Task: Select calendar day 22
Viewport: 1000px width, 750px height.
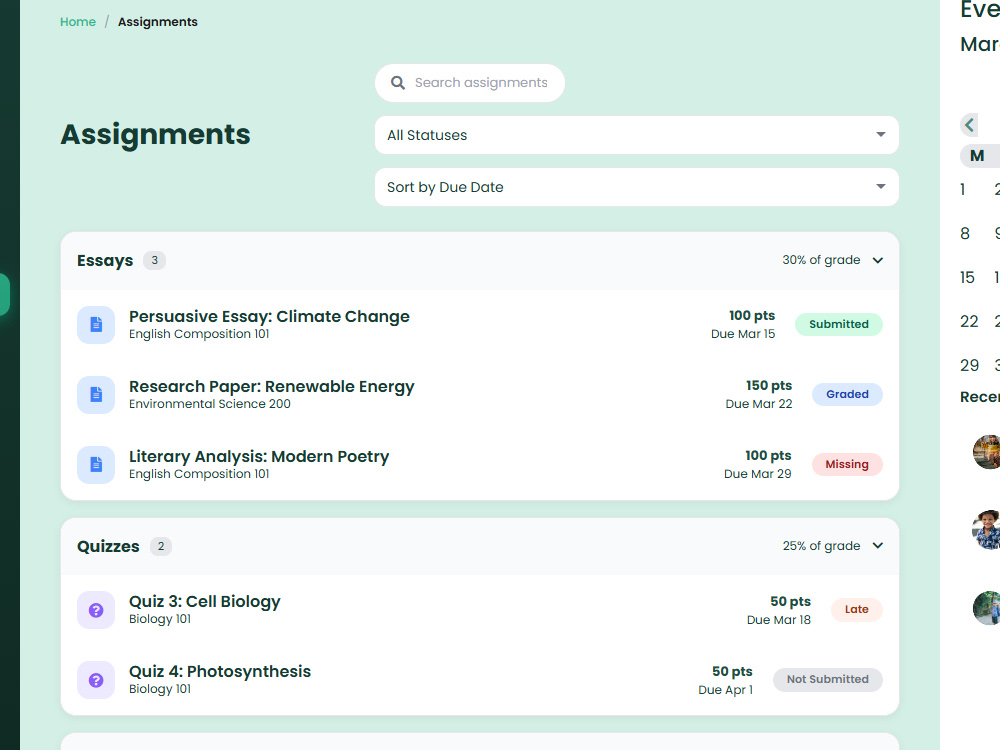Action: (969, 321)
